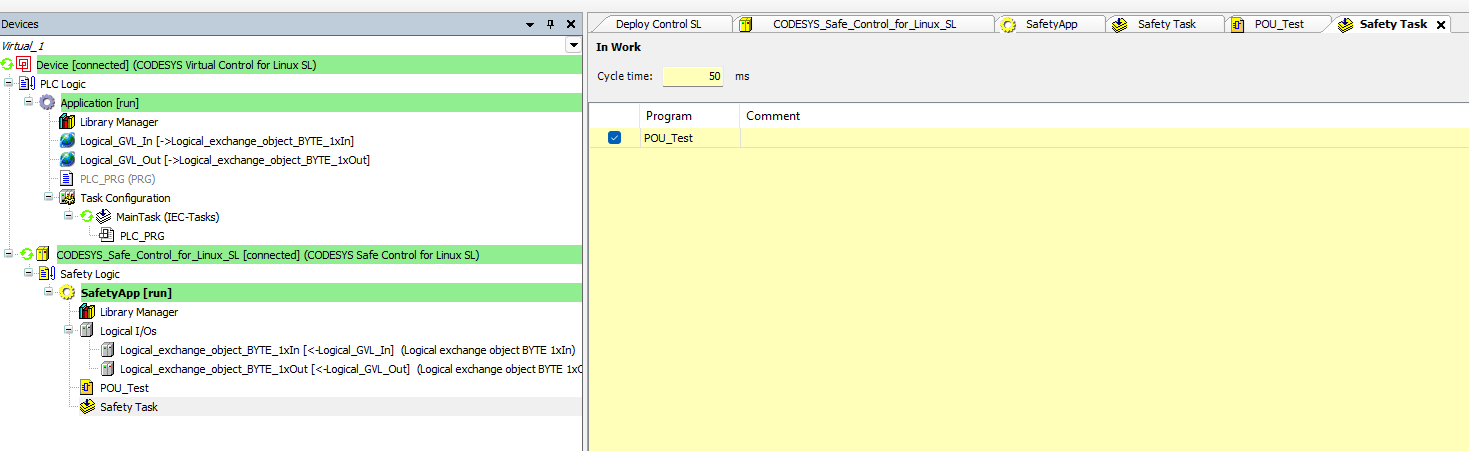Pin the Devices panel with auto-hide
This screenshot has width=1469, height=451.
pos(550,24)
